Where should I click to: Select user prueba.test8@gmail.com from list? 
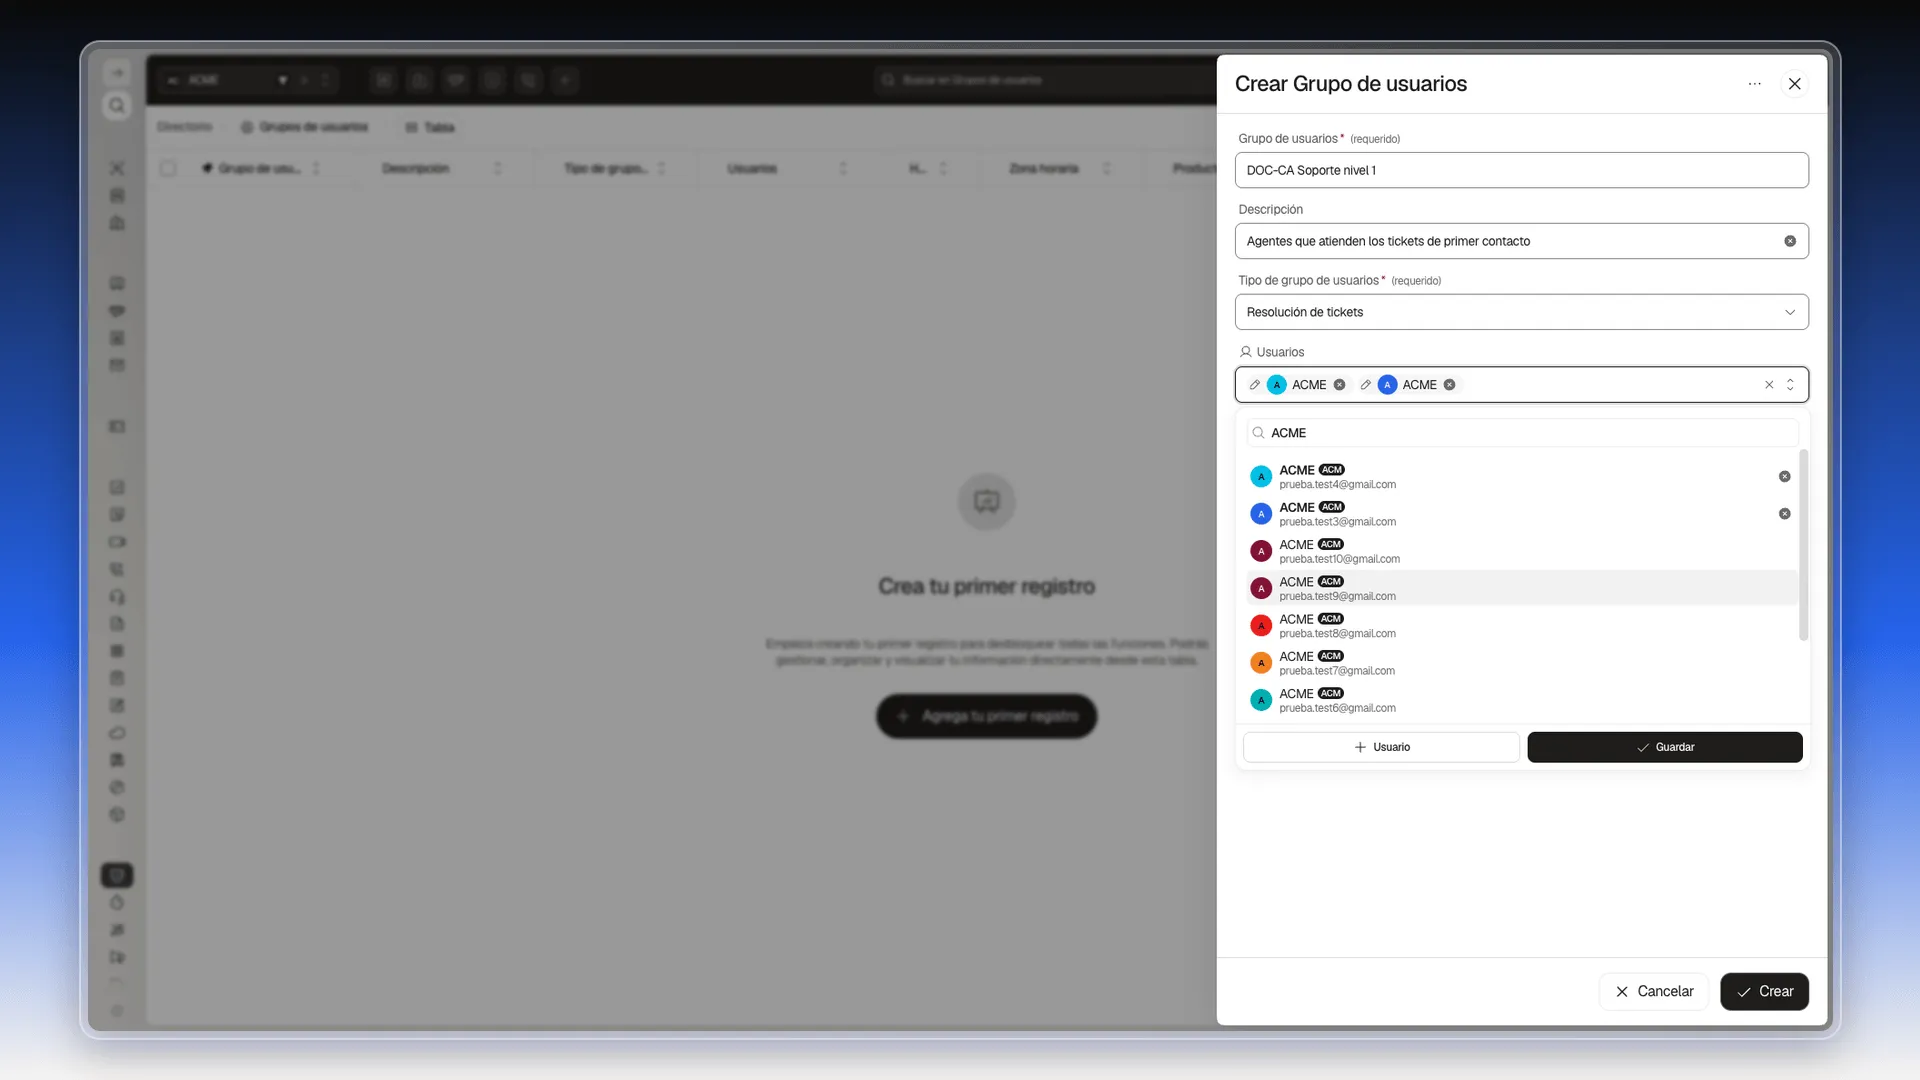point(1520,626)
